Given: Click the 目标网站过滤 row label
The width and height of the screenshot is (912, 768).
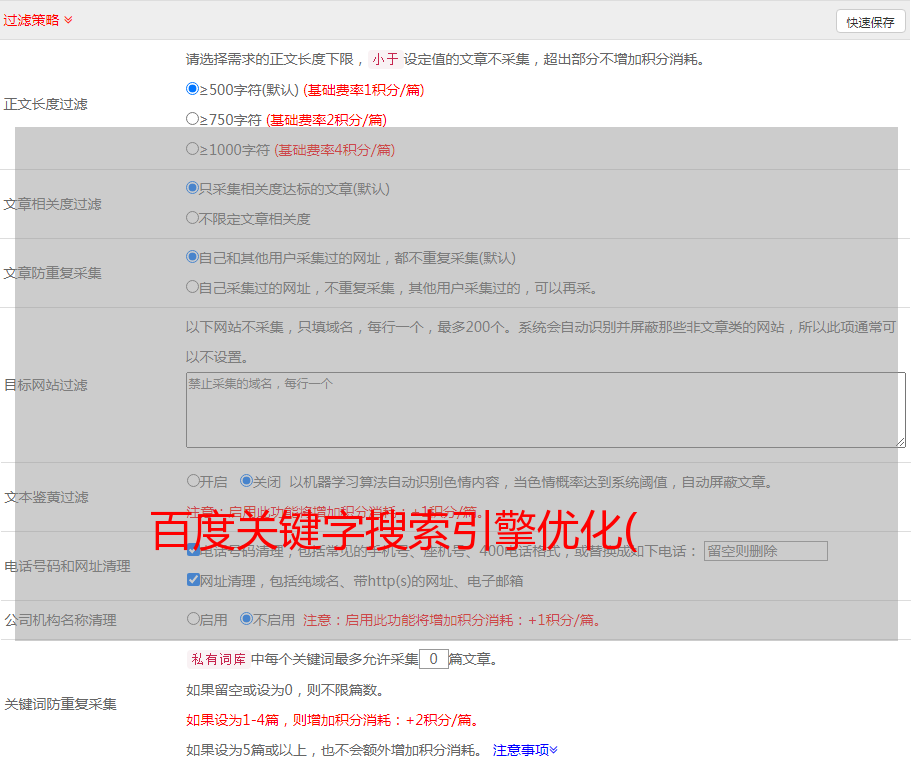Looking at the screenshot, I should tap(45, 385).
